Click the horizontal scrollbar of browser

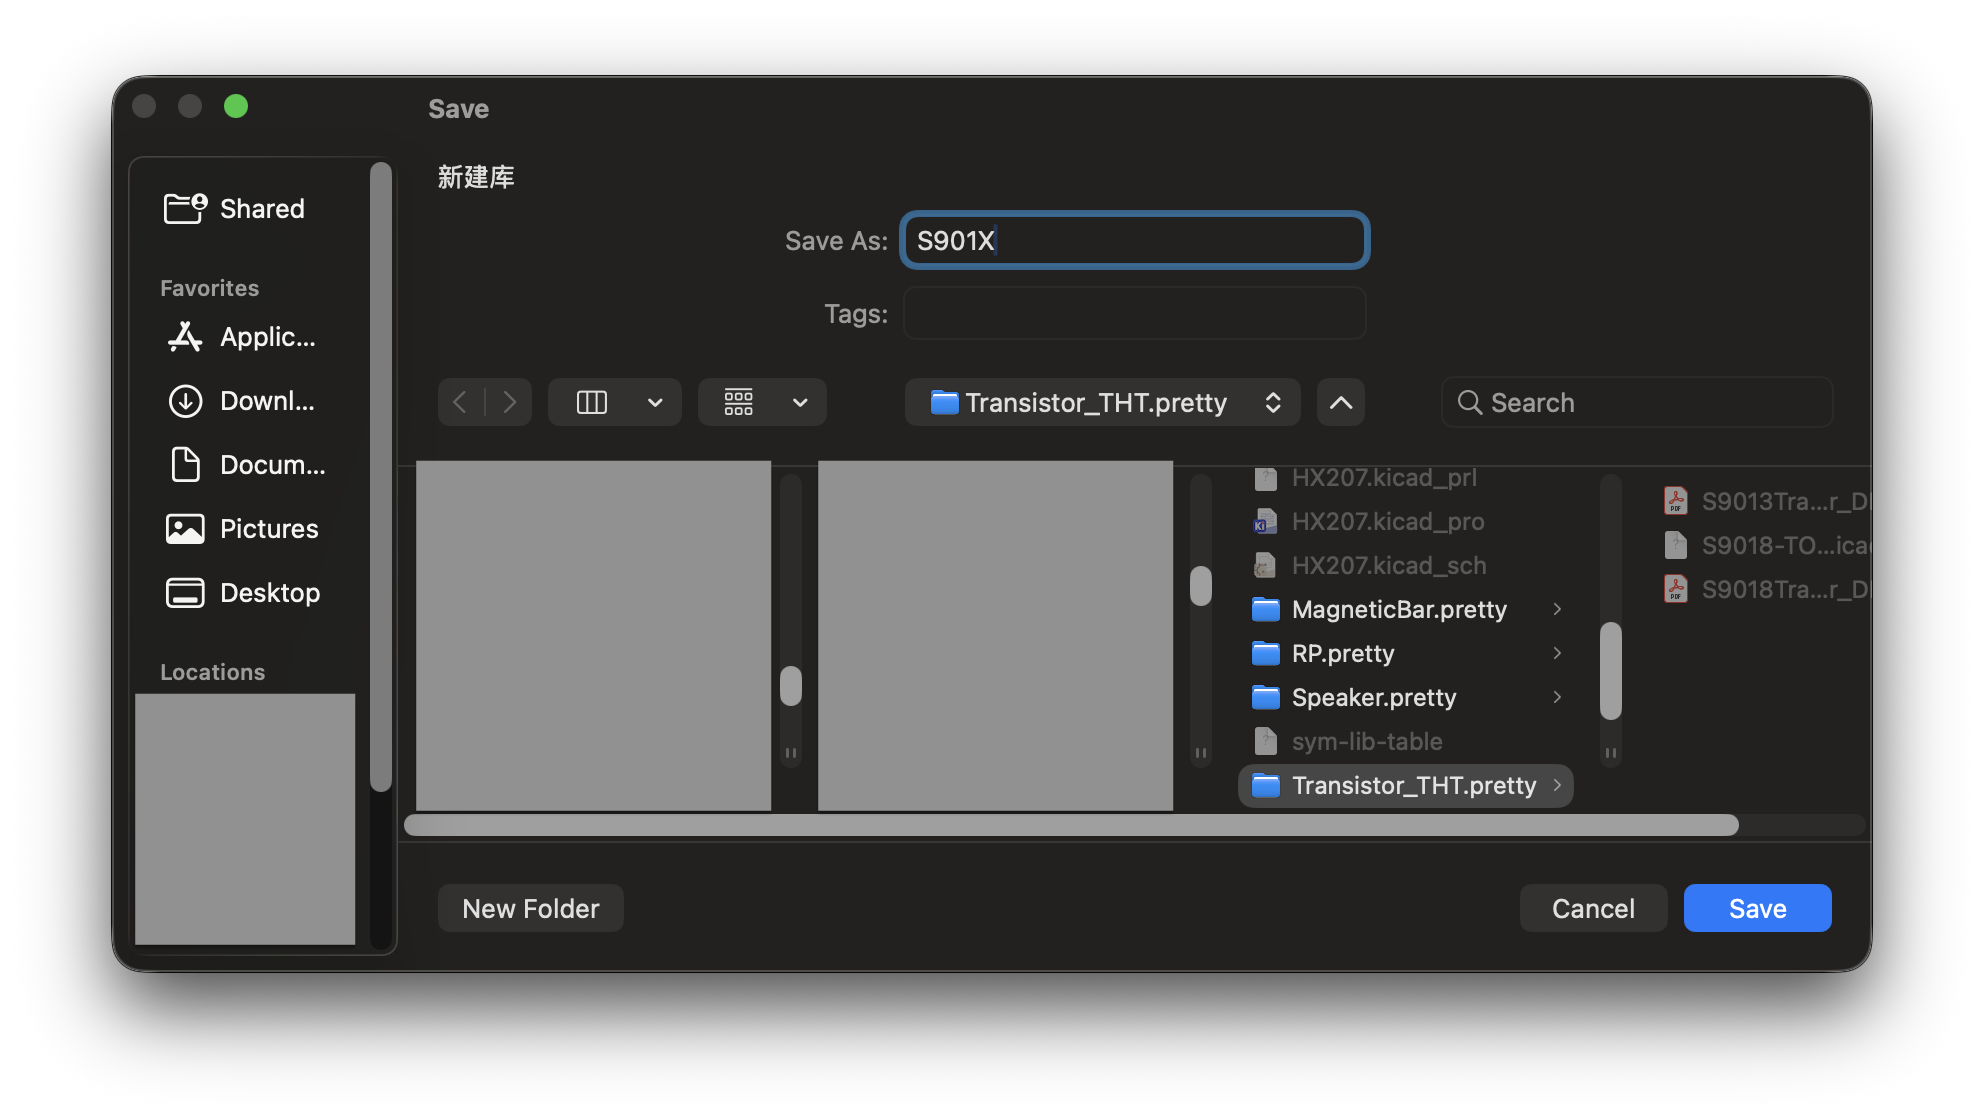tap(1070, 825)
